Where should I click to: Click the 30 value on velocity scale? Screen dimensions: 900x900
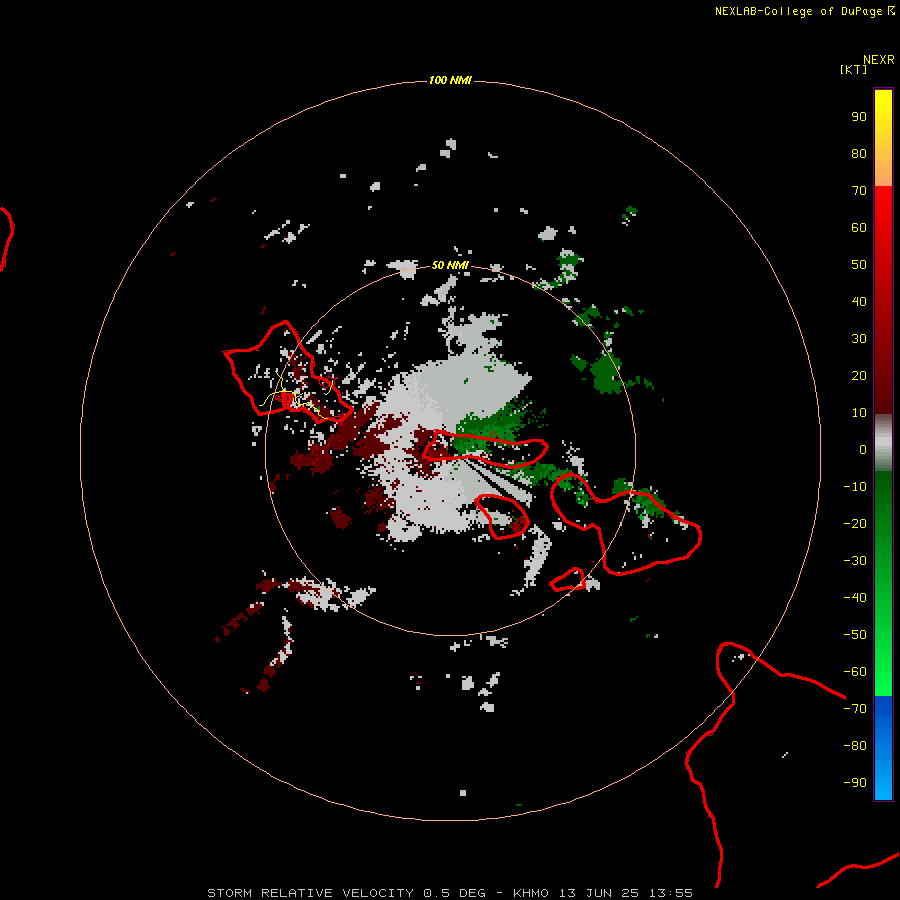pos(859,339)
